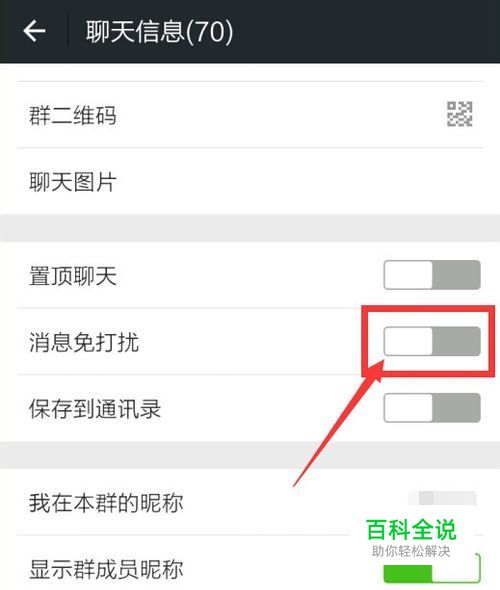Go back using the header arrow
The image size is (500, 590).
click(34, 31)
